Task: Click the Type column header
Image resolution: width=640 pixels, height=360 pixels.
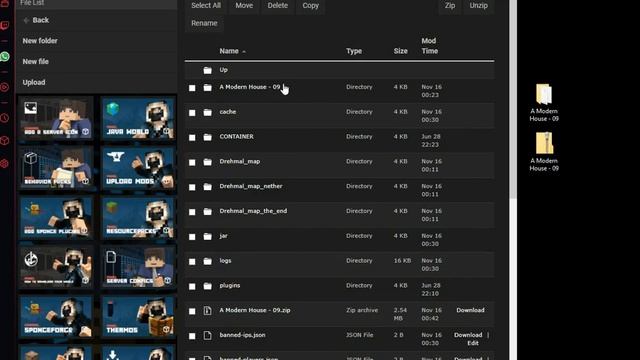Action: coord(354,51)
